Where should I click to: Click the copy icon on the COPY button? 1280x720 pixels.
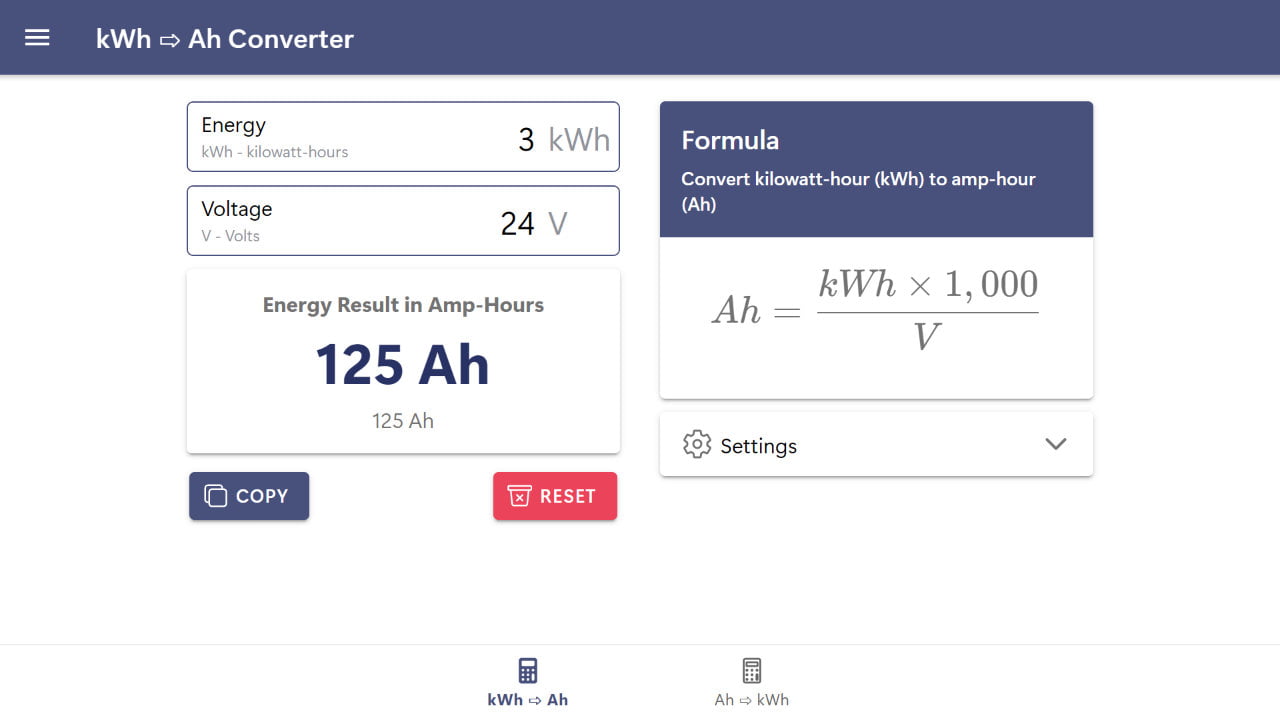[215, 496]
